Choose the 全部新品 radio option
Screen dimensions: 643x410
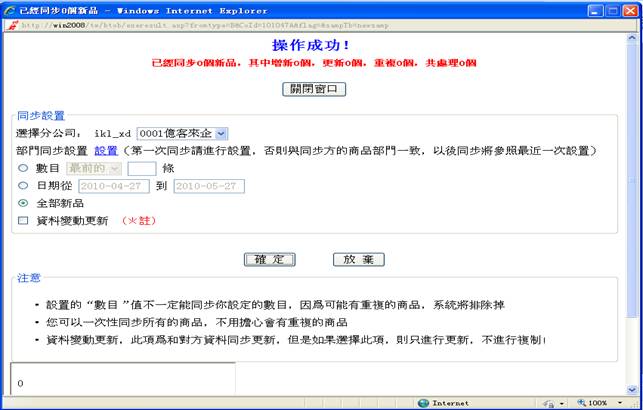pyautogui.click(x=23, y=203)
